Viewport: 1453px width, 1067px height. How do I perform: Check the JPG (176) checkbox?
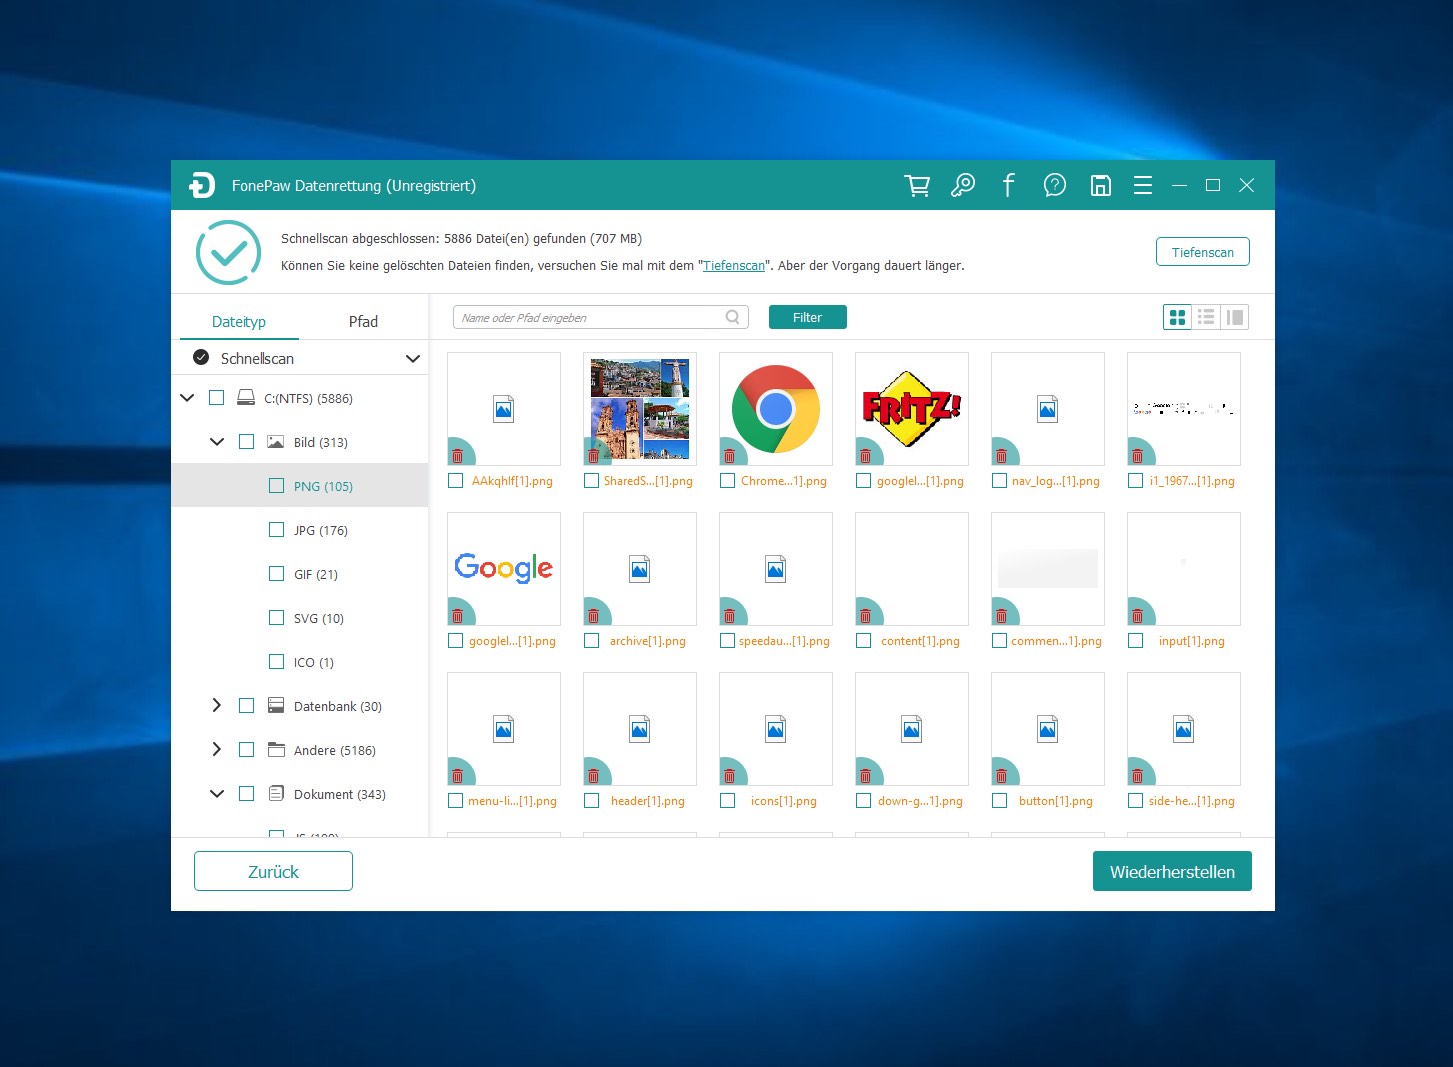(x=276, y=530)
